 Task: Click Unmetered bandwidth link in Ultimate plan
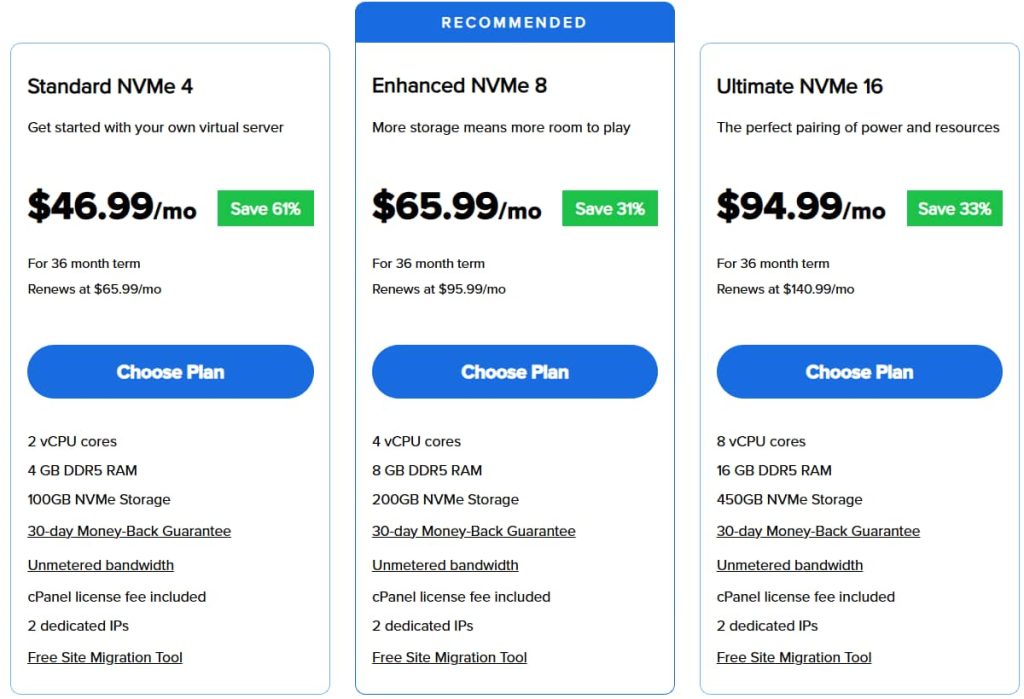(x=789, y=565)
